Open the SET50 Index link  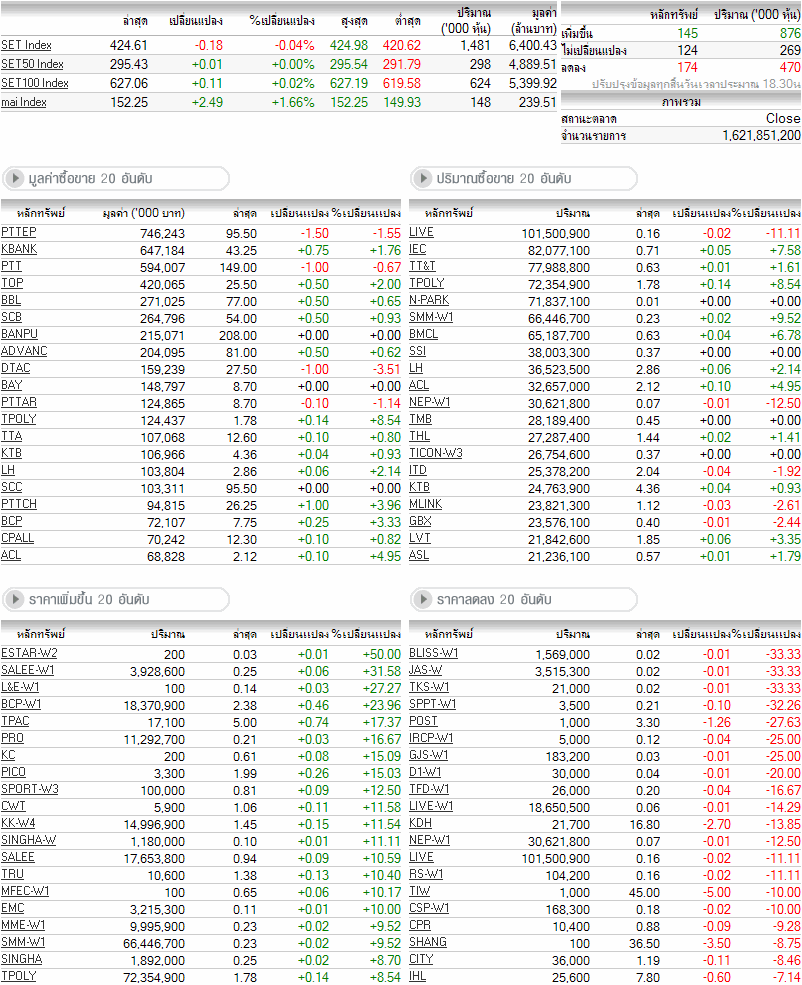tap(32, 64)
